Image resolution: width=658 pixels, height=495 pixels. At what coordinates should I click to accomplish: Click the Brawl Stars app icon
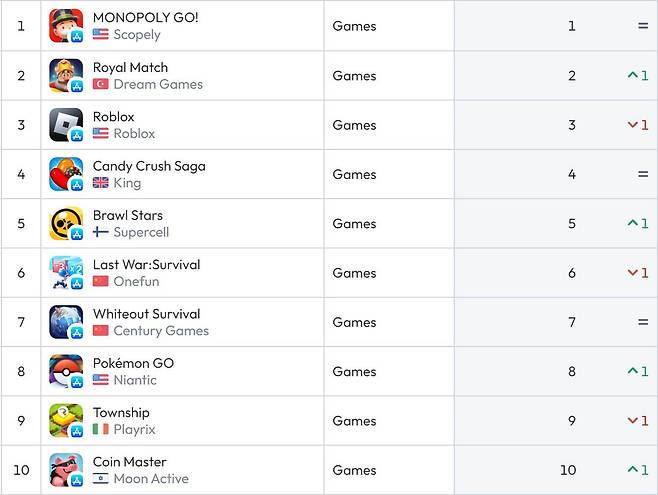tap(66, 224)
